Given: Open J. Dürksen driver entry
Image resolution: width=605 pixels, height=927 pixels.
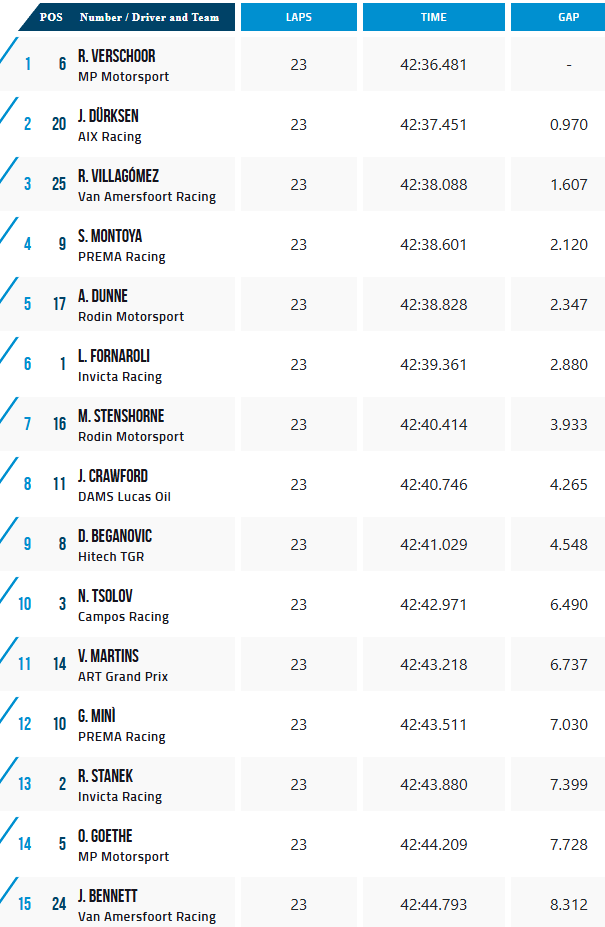Looking at the screenshot, I should point(109,116).
